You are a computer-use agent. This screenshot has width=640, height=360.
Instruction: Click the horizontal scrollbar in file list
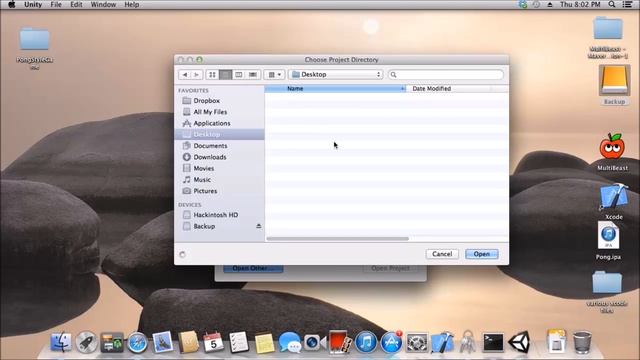point(338,239)
